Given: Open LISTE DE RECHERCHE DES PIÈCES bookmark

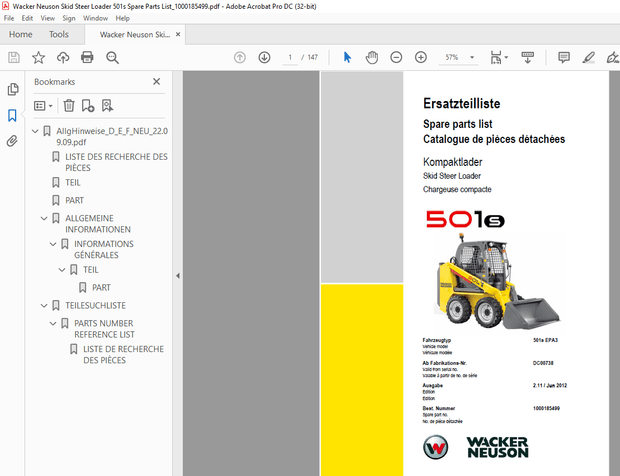Looking at the screenshot, I should (123, 355).
